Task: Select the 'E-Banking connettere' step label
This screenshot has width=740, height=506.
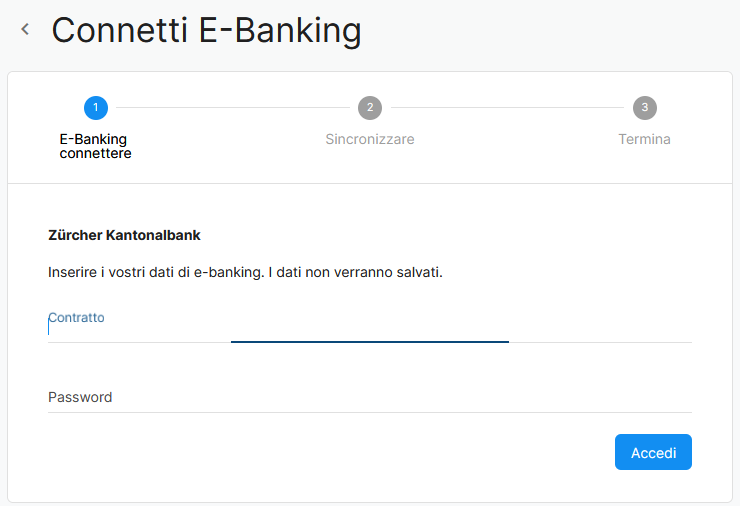Action: point(95,146)
